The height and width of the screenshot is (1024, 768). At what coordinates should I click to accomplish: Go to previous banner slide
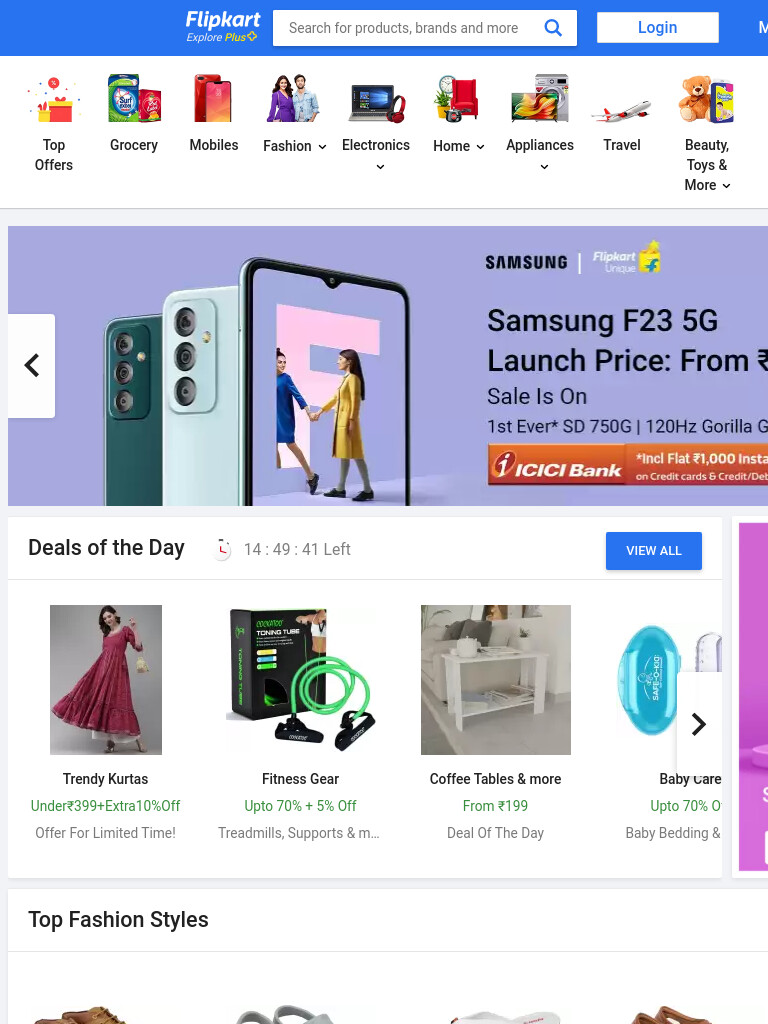pyautogui.click(x=31, y=366)
